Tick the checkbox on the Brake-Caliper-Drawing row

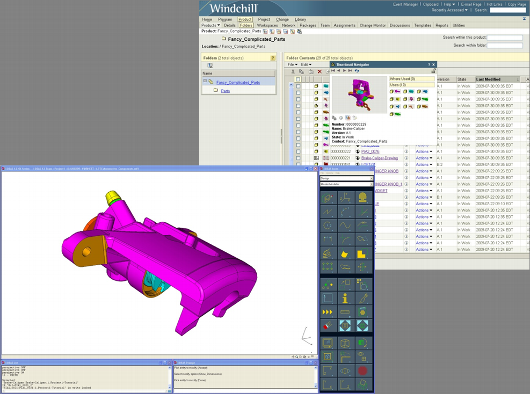tap(298, 158)
